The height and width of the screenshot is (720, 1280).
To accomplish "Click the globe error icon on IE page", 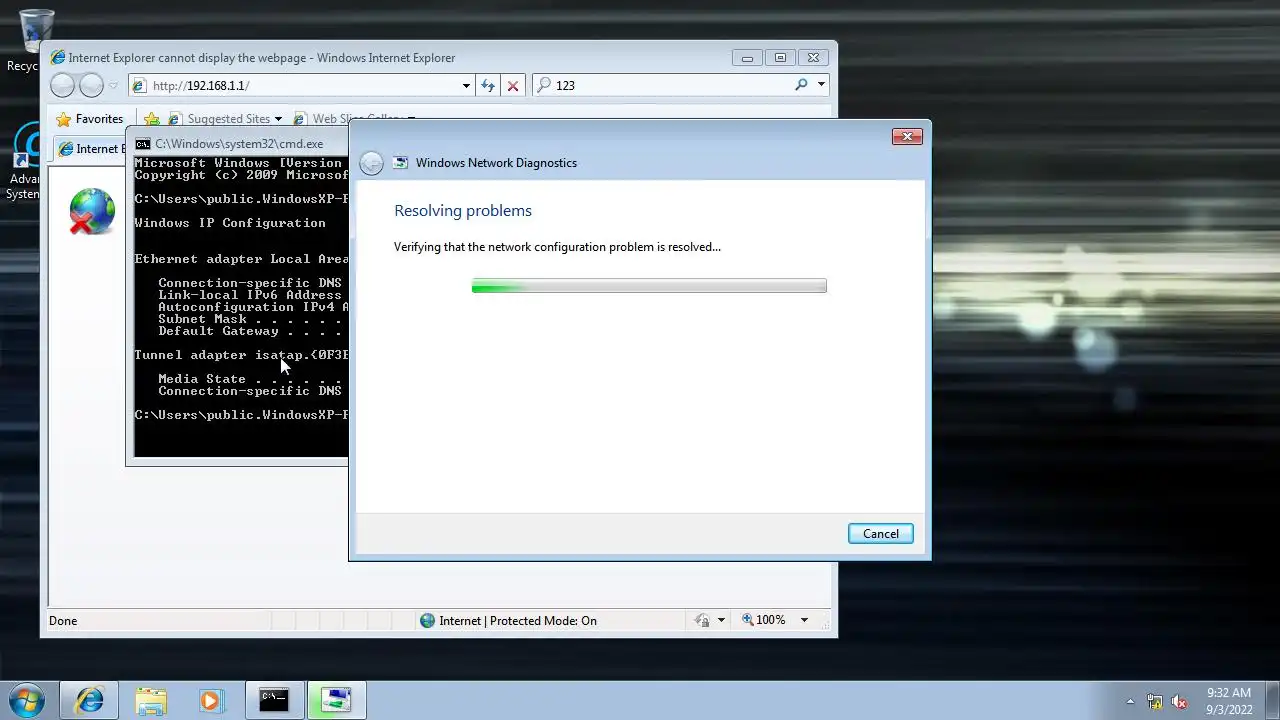I will click(91, 211).
